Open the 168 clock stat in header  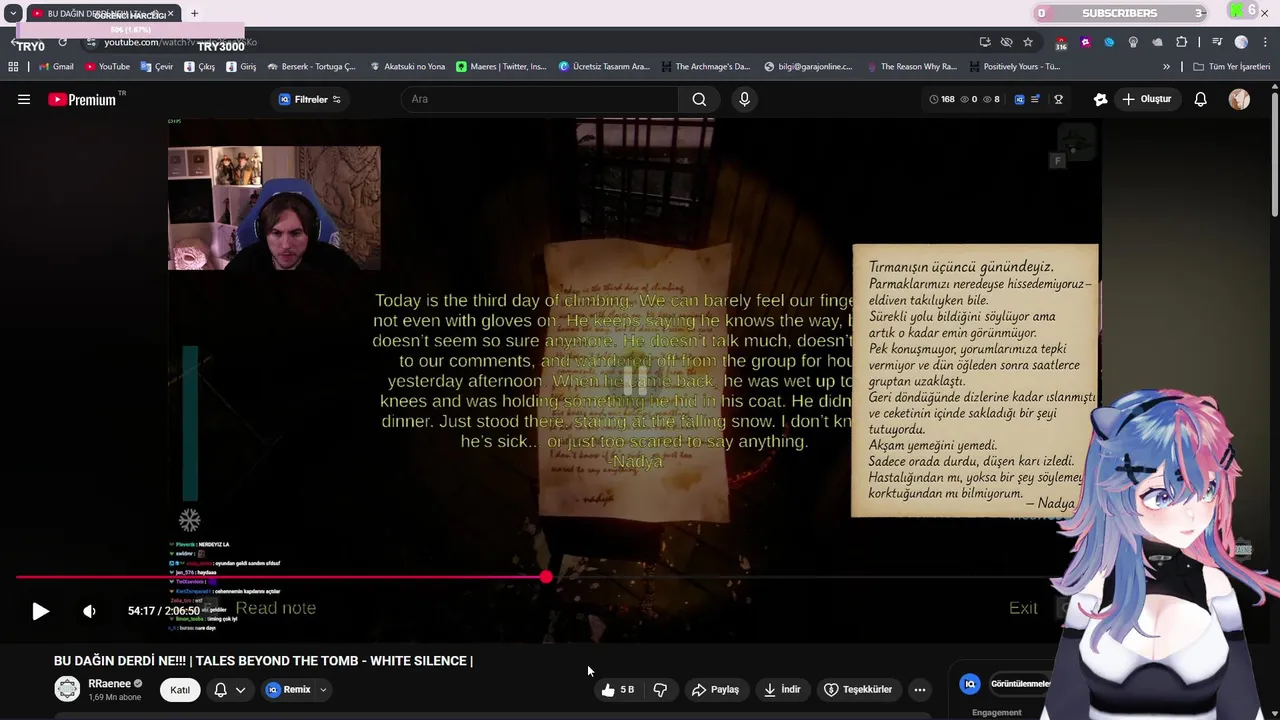942,99
